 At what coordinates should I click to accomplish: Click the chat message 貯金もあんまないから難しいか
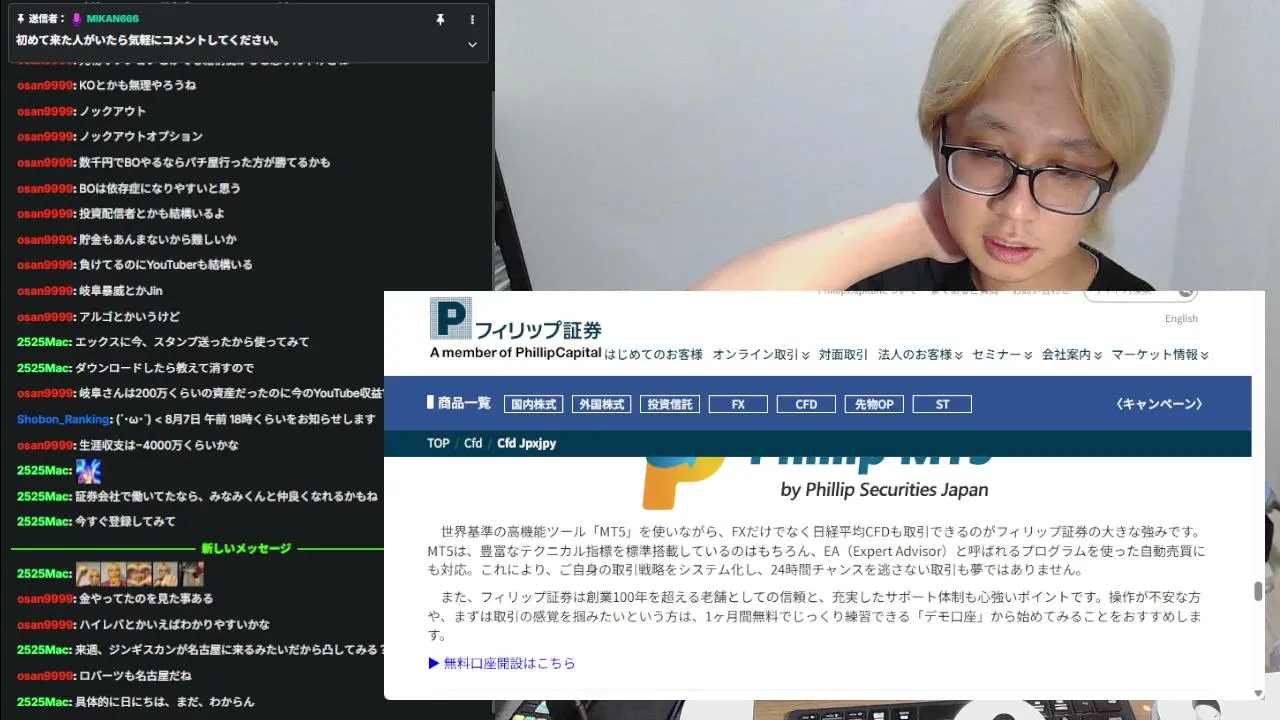(x=158, y=240)
